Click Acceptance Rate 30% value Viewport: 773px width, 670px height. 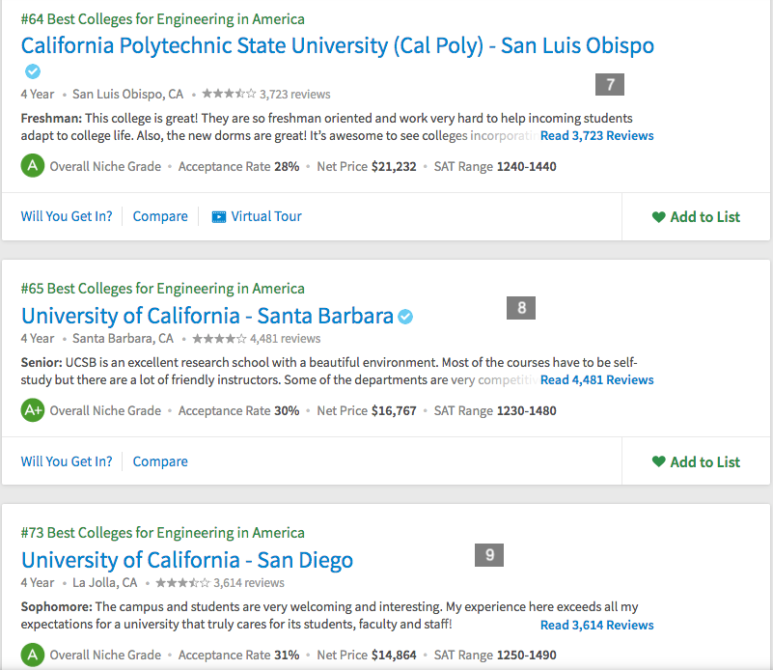[287, 411]
